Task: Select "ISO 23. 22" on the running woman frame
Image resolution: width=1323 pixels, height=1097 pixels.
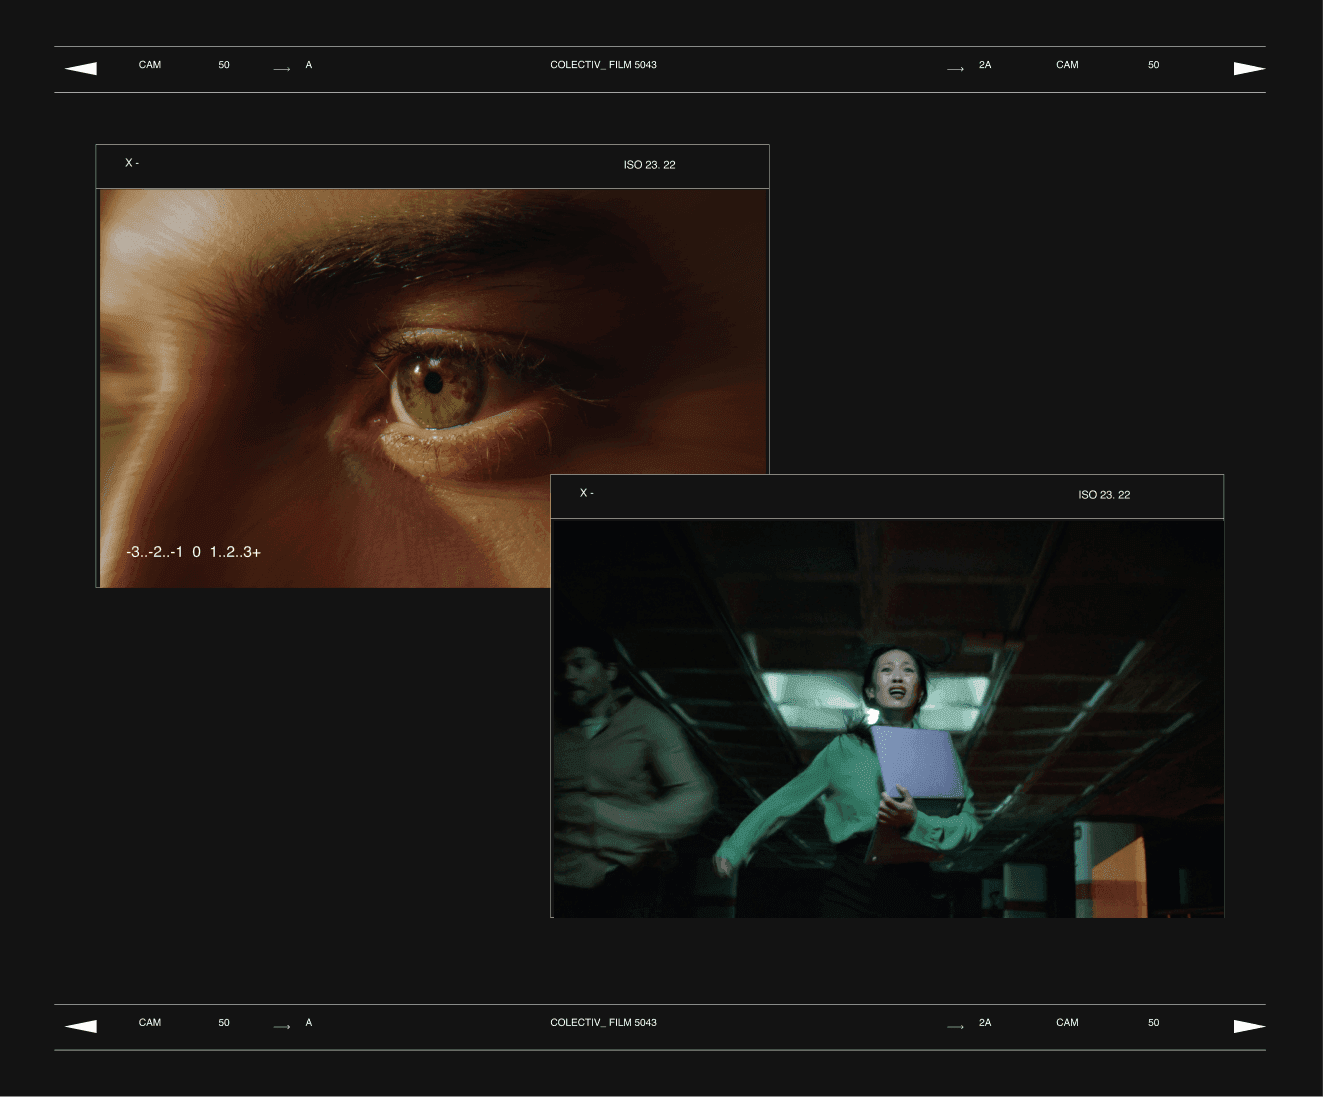Action: click(1104, 495)
